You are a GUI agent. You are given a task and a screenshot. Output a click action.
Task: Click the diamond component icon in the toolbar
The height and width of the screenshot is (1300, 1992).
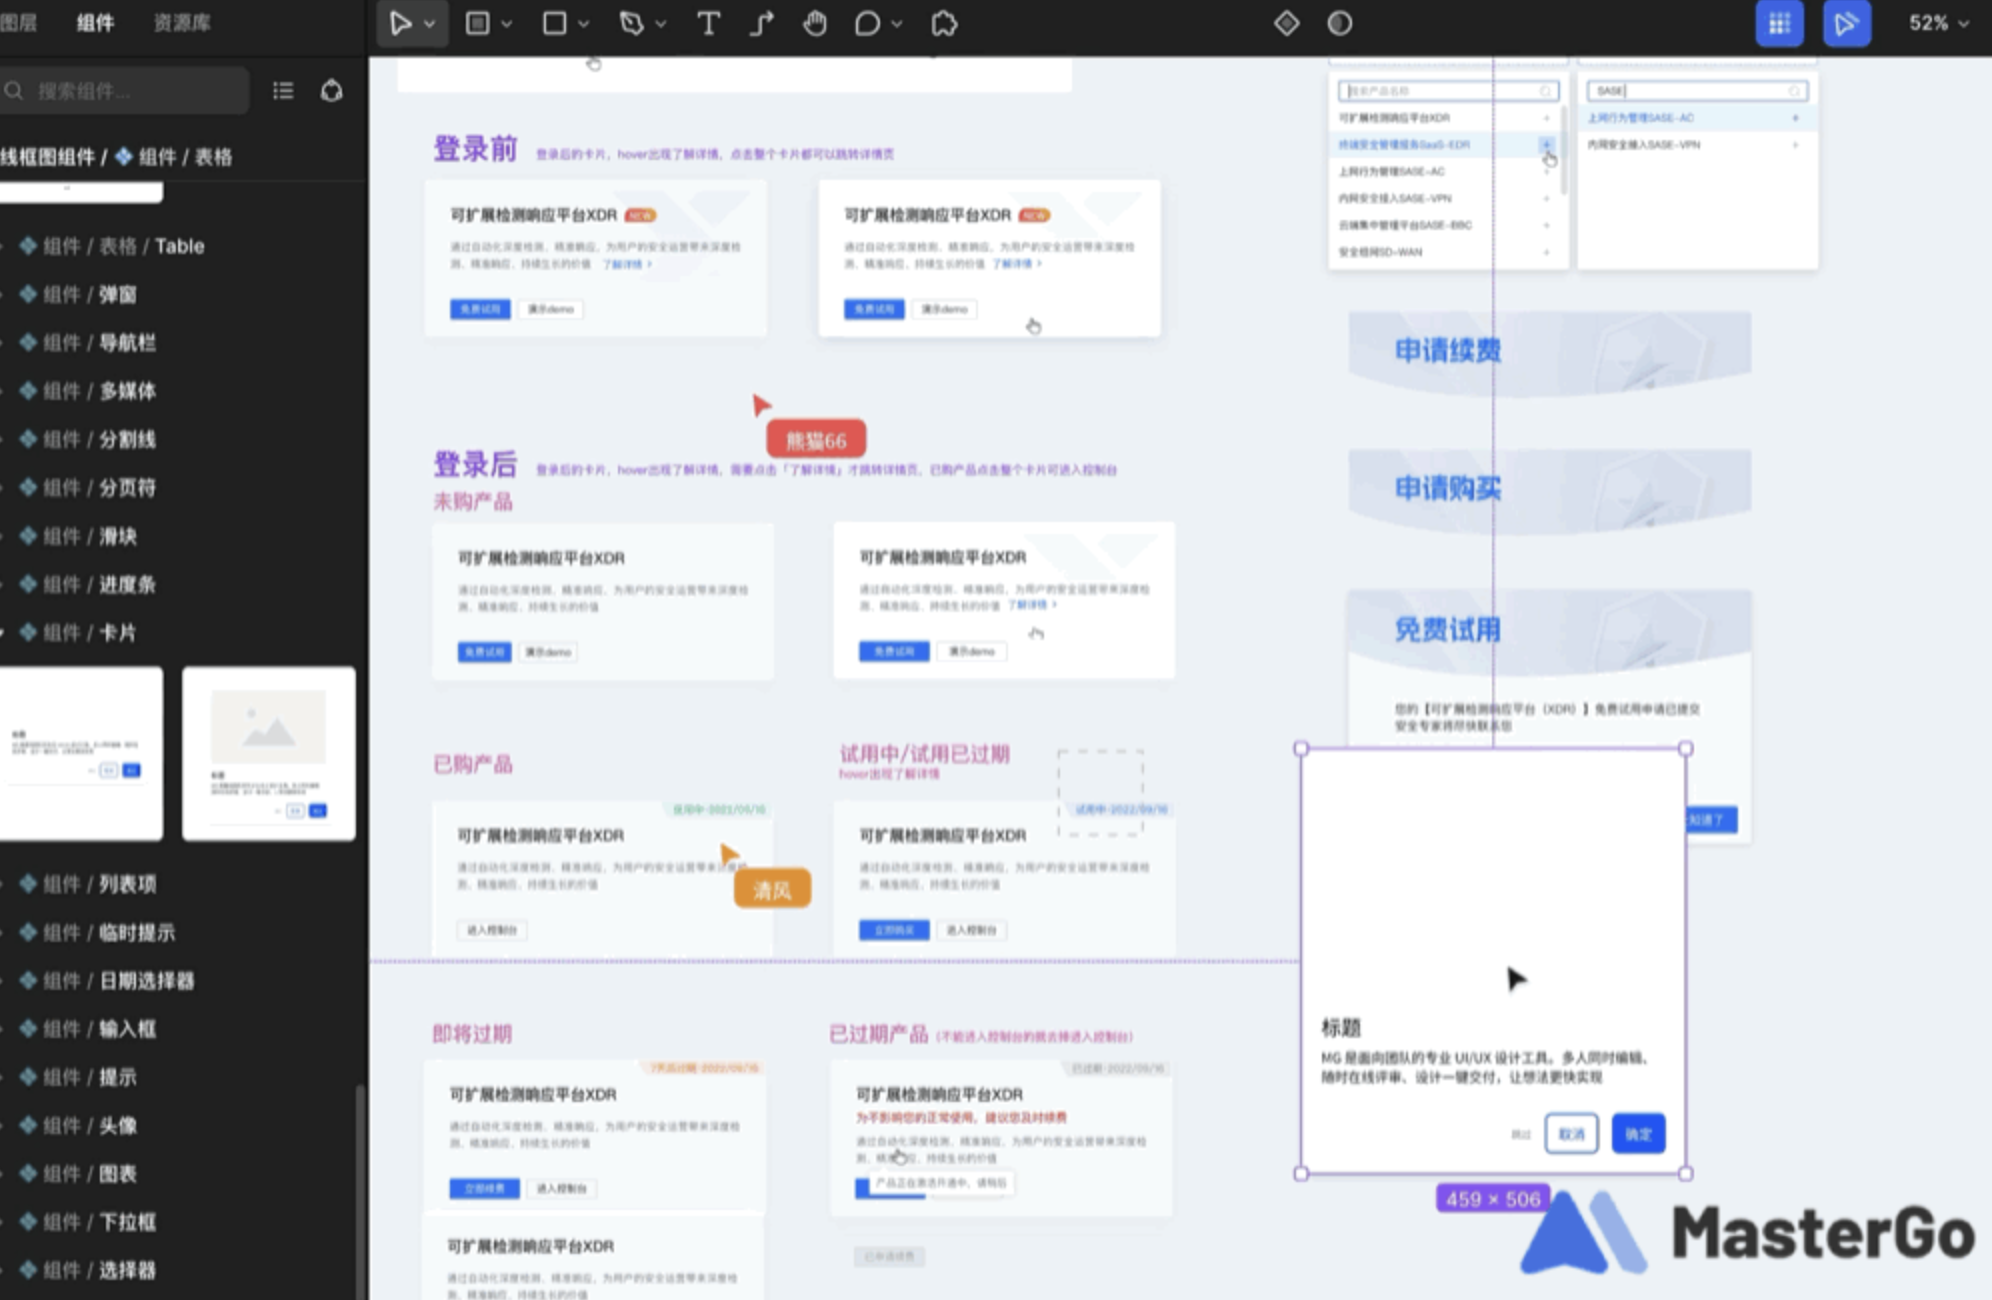point(1286,23)
